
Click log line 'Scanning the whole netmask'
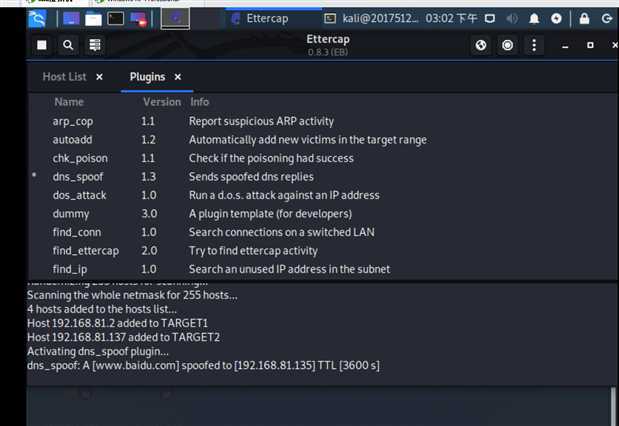click(x=132, y=295)
